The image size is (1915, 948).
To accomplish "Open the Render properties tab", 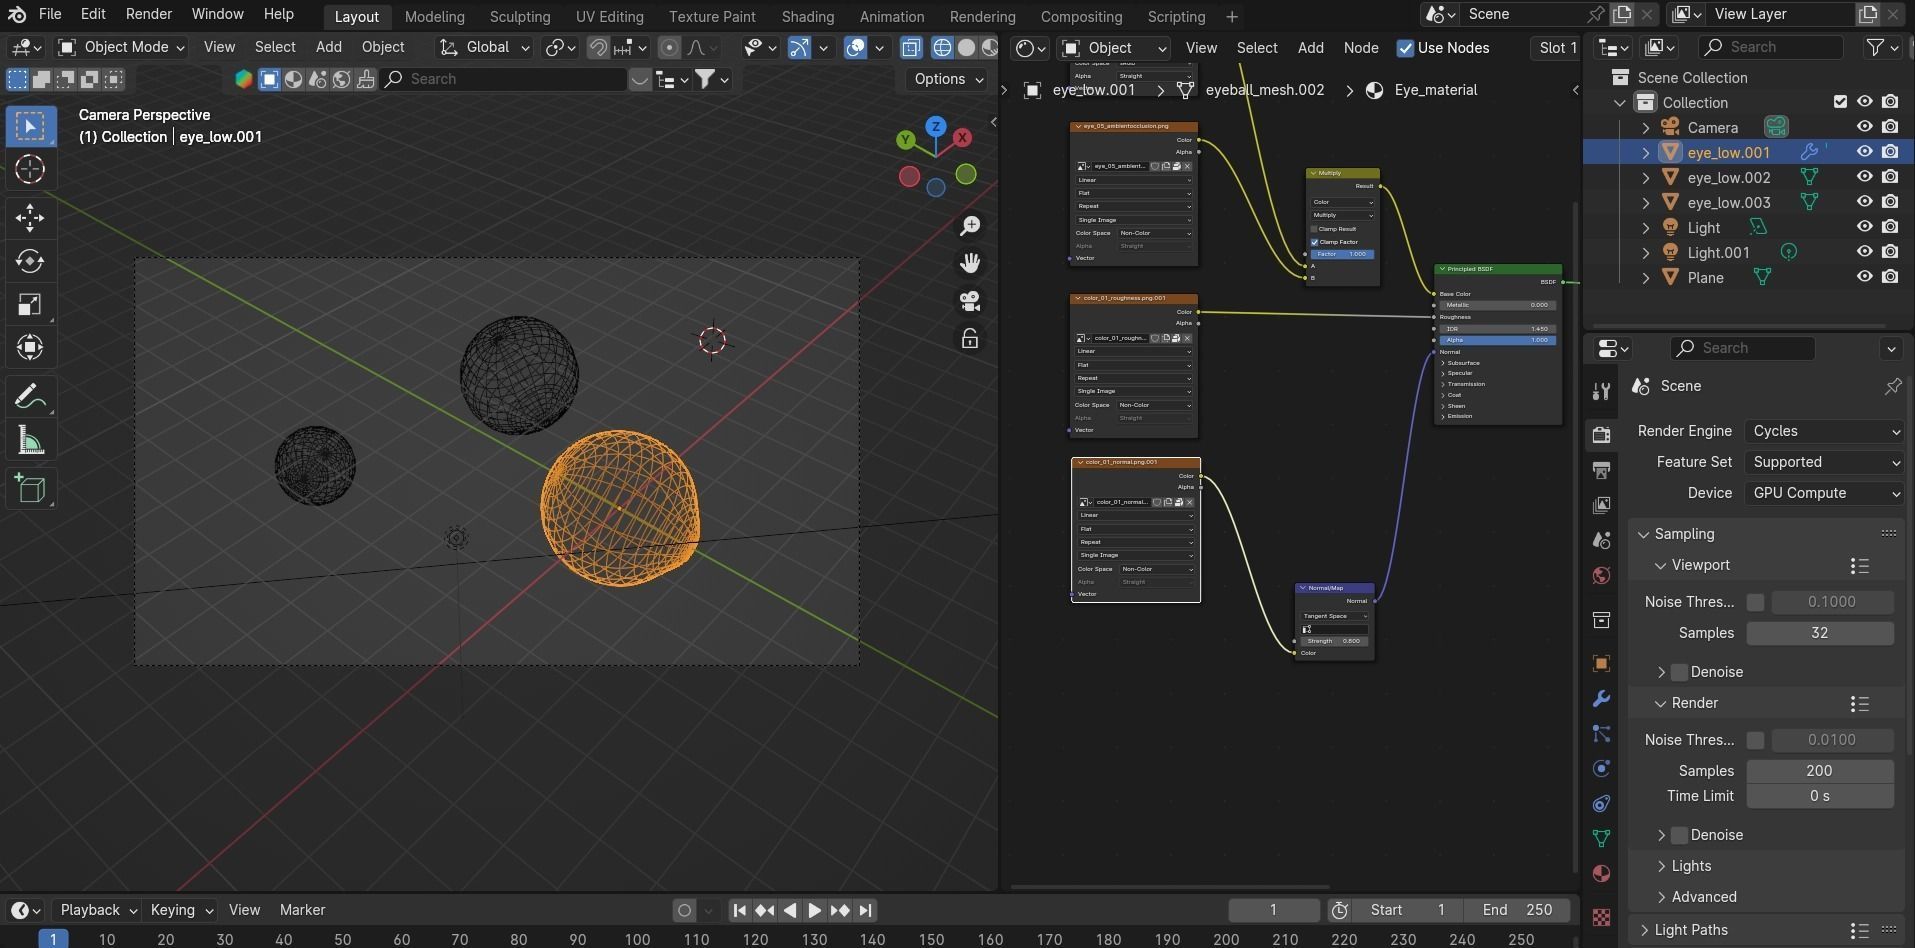I will point(1601,435).
